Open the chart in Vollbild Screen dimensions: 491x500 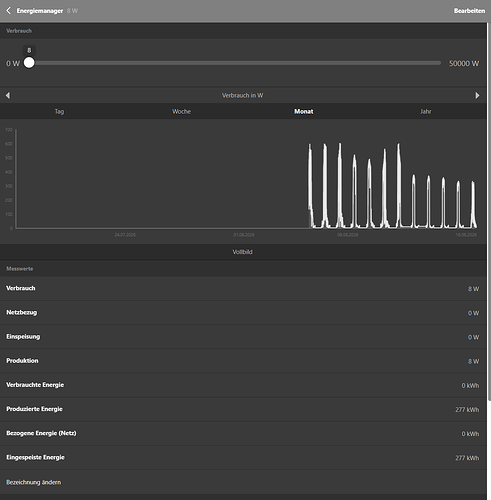243,252
